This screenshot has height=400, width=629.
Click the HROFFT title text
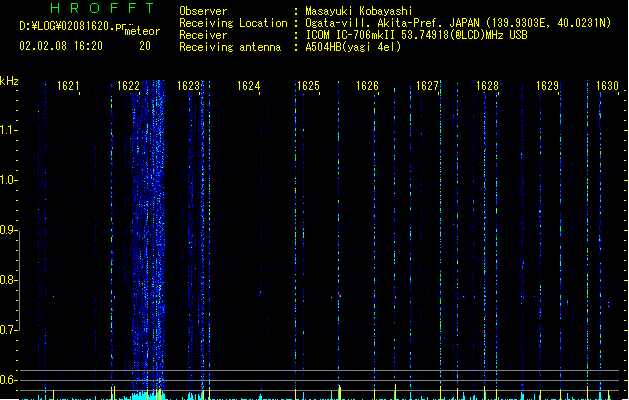[102, 8]
